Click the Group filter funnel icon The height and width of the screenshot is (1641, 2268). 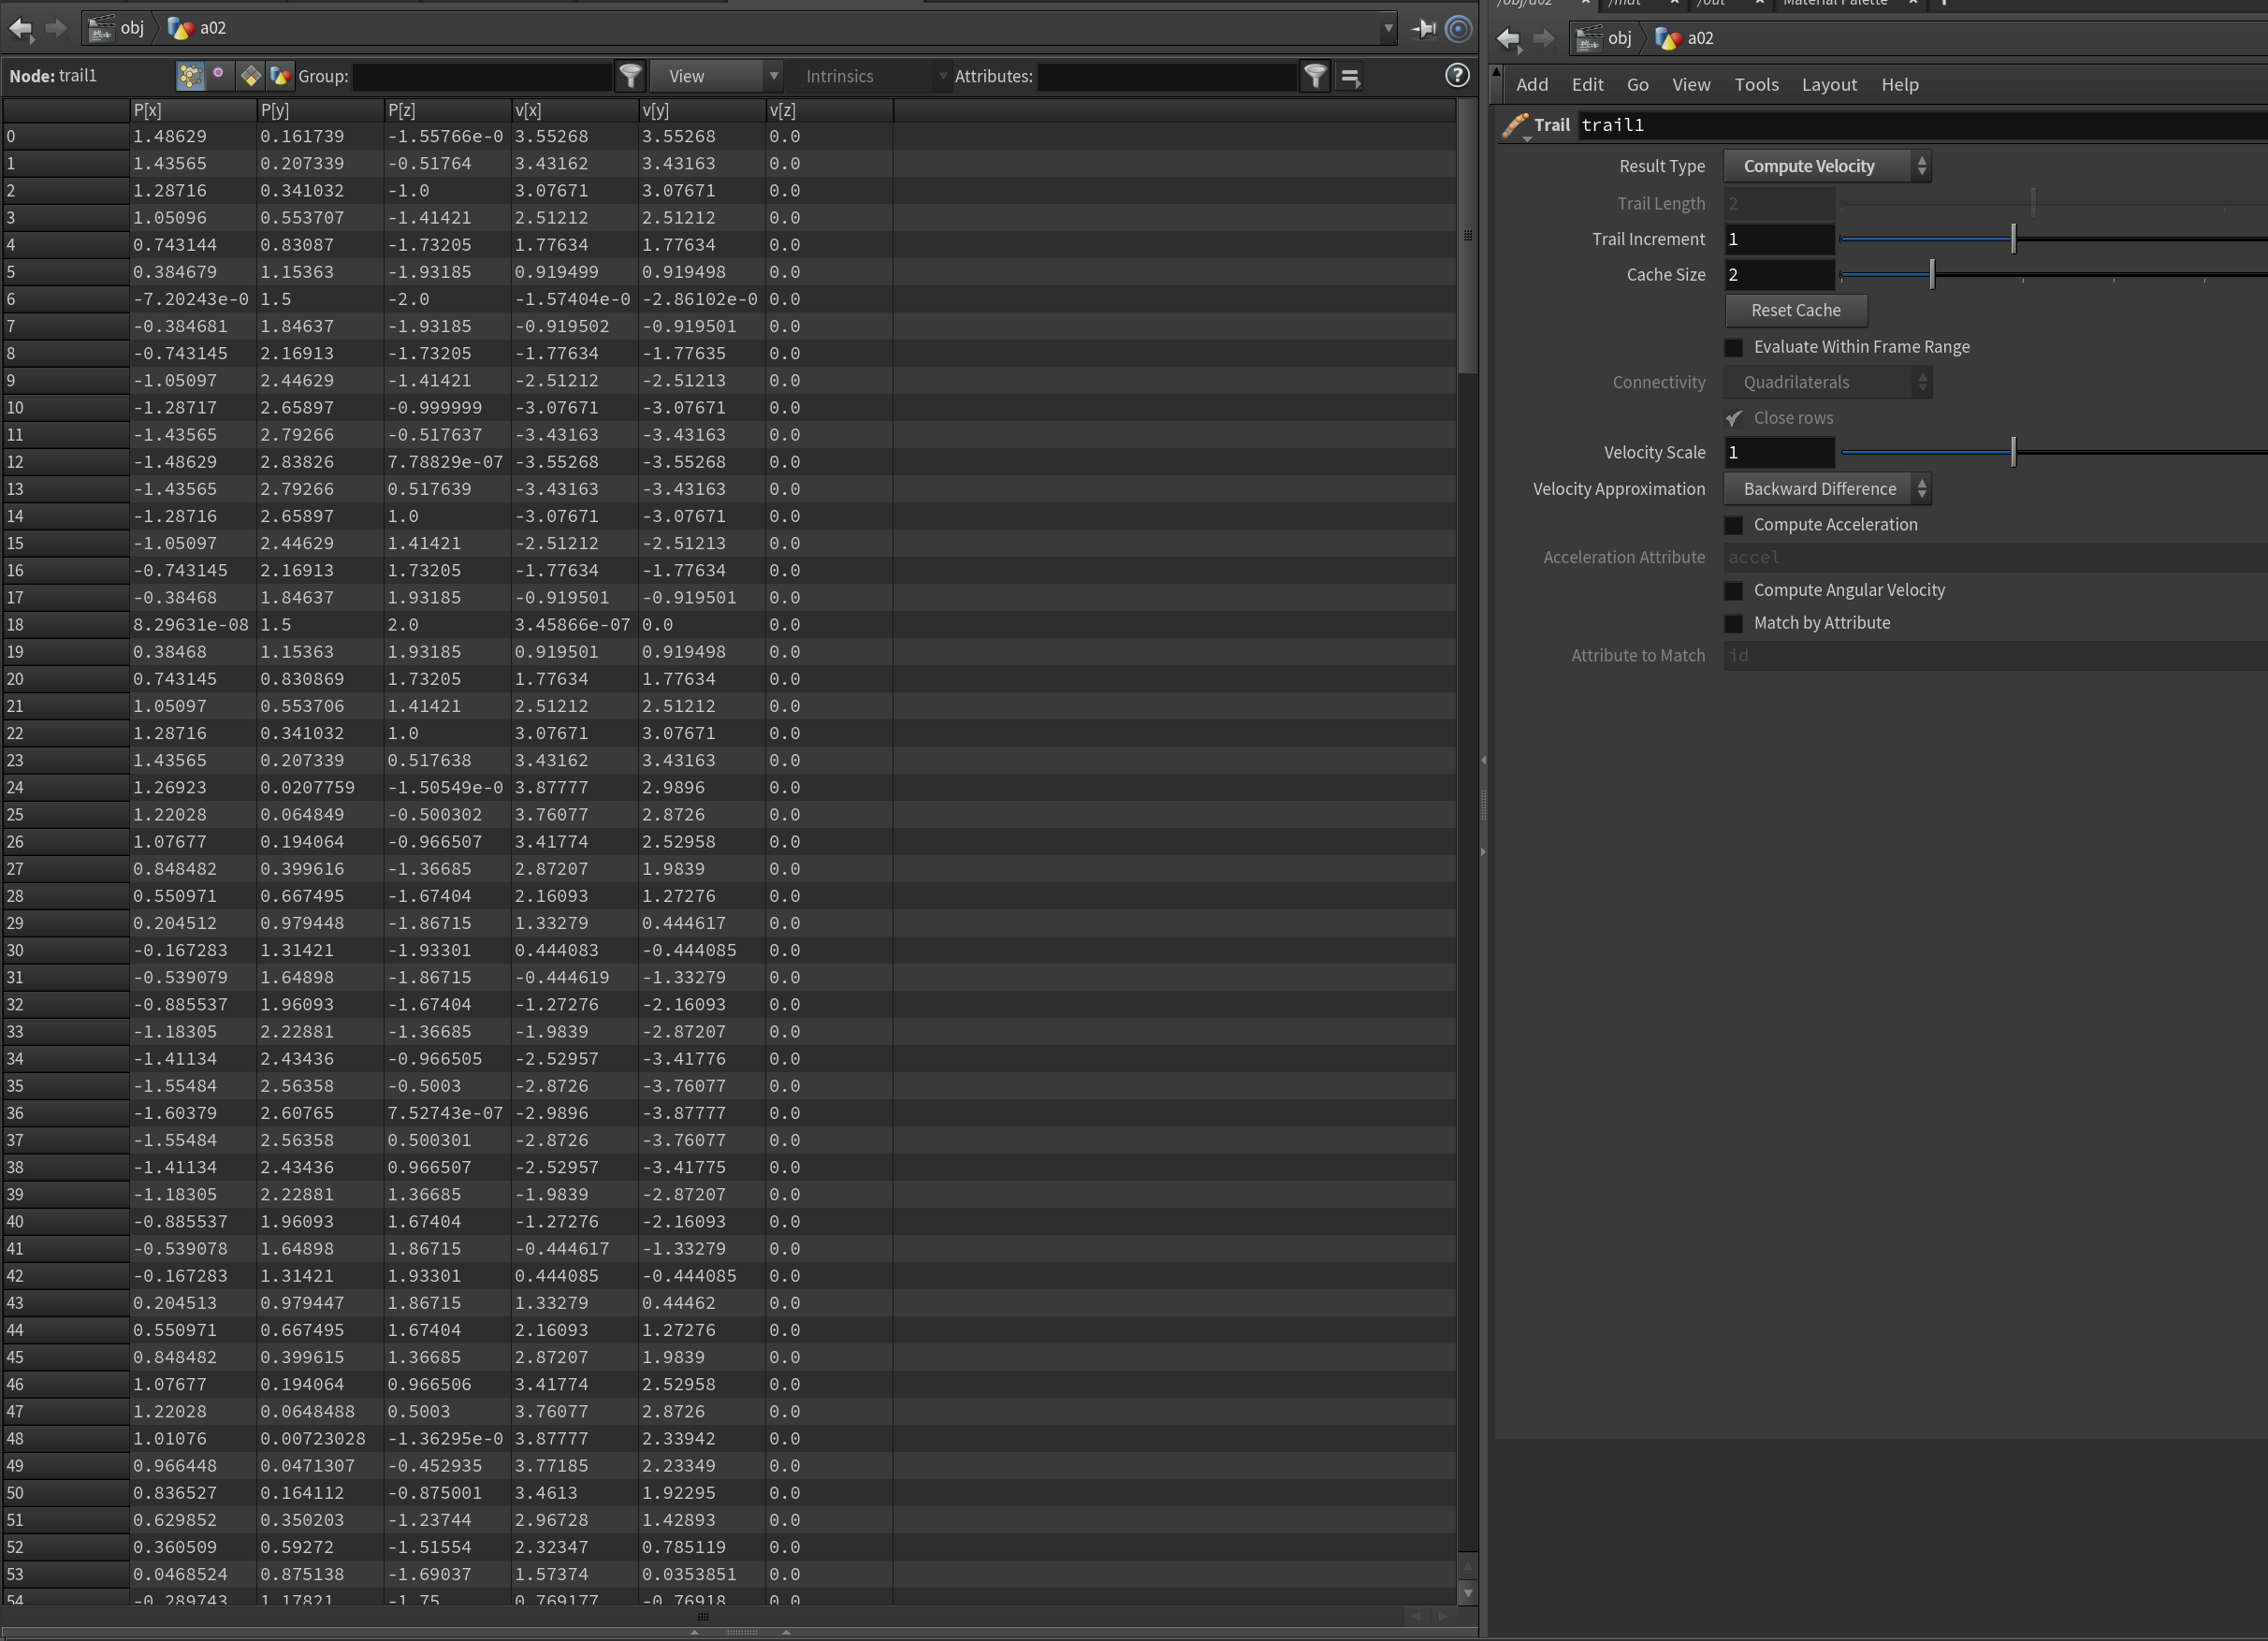point(630,76)
